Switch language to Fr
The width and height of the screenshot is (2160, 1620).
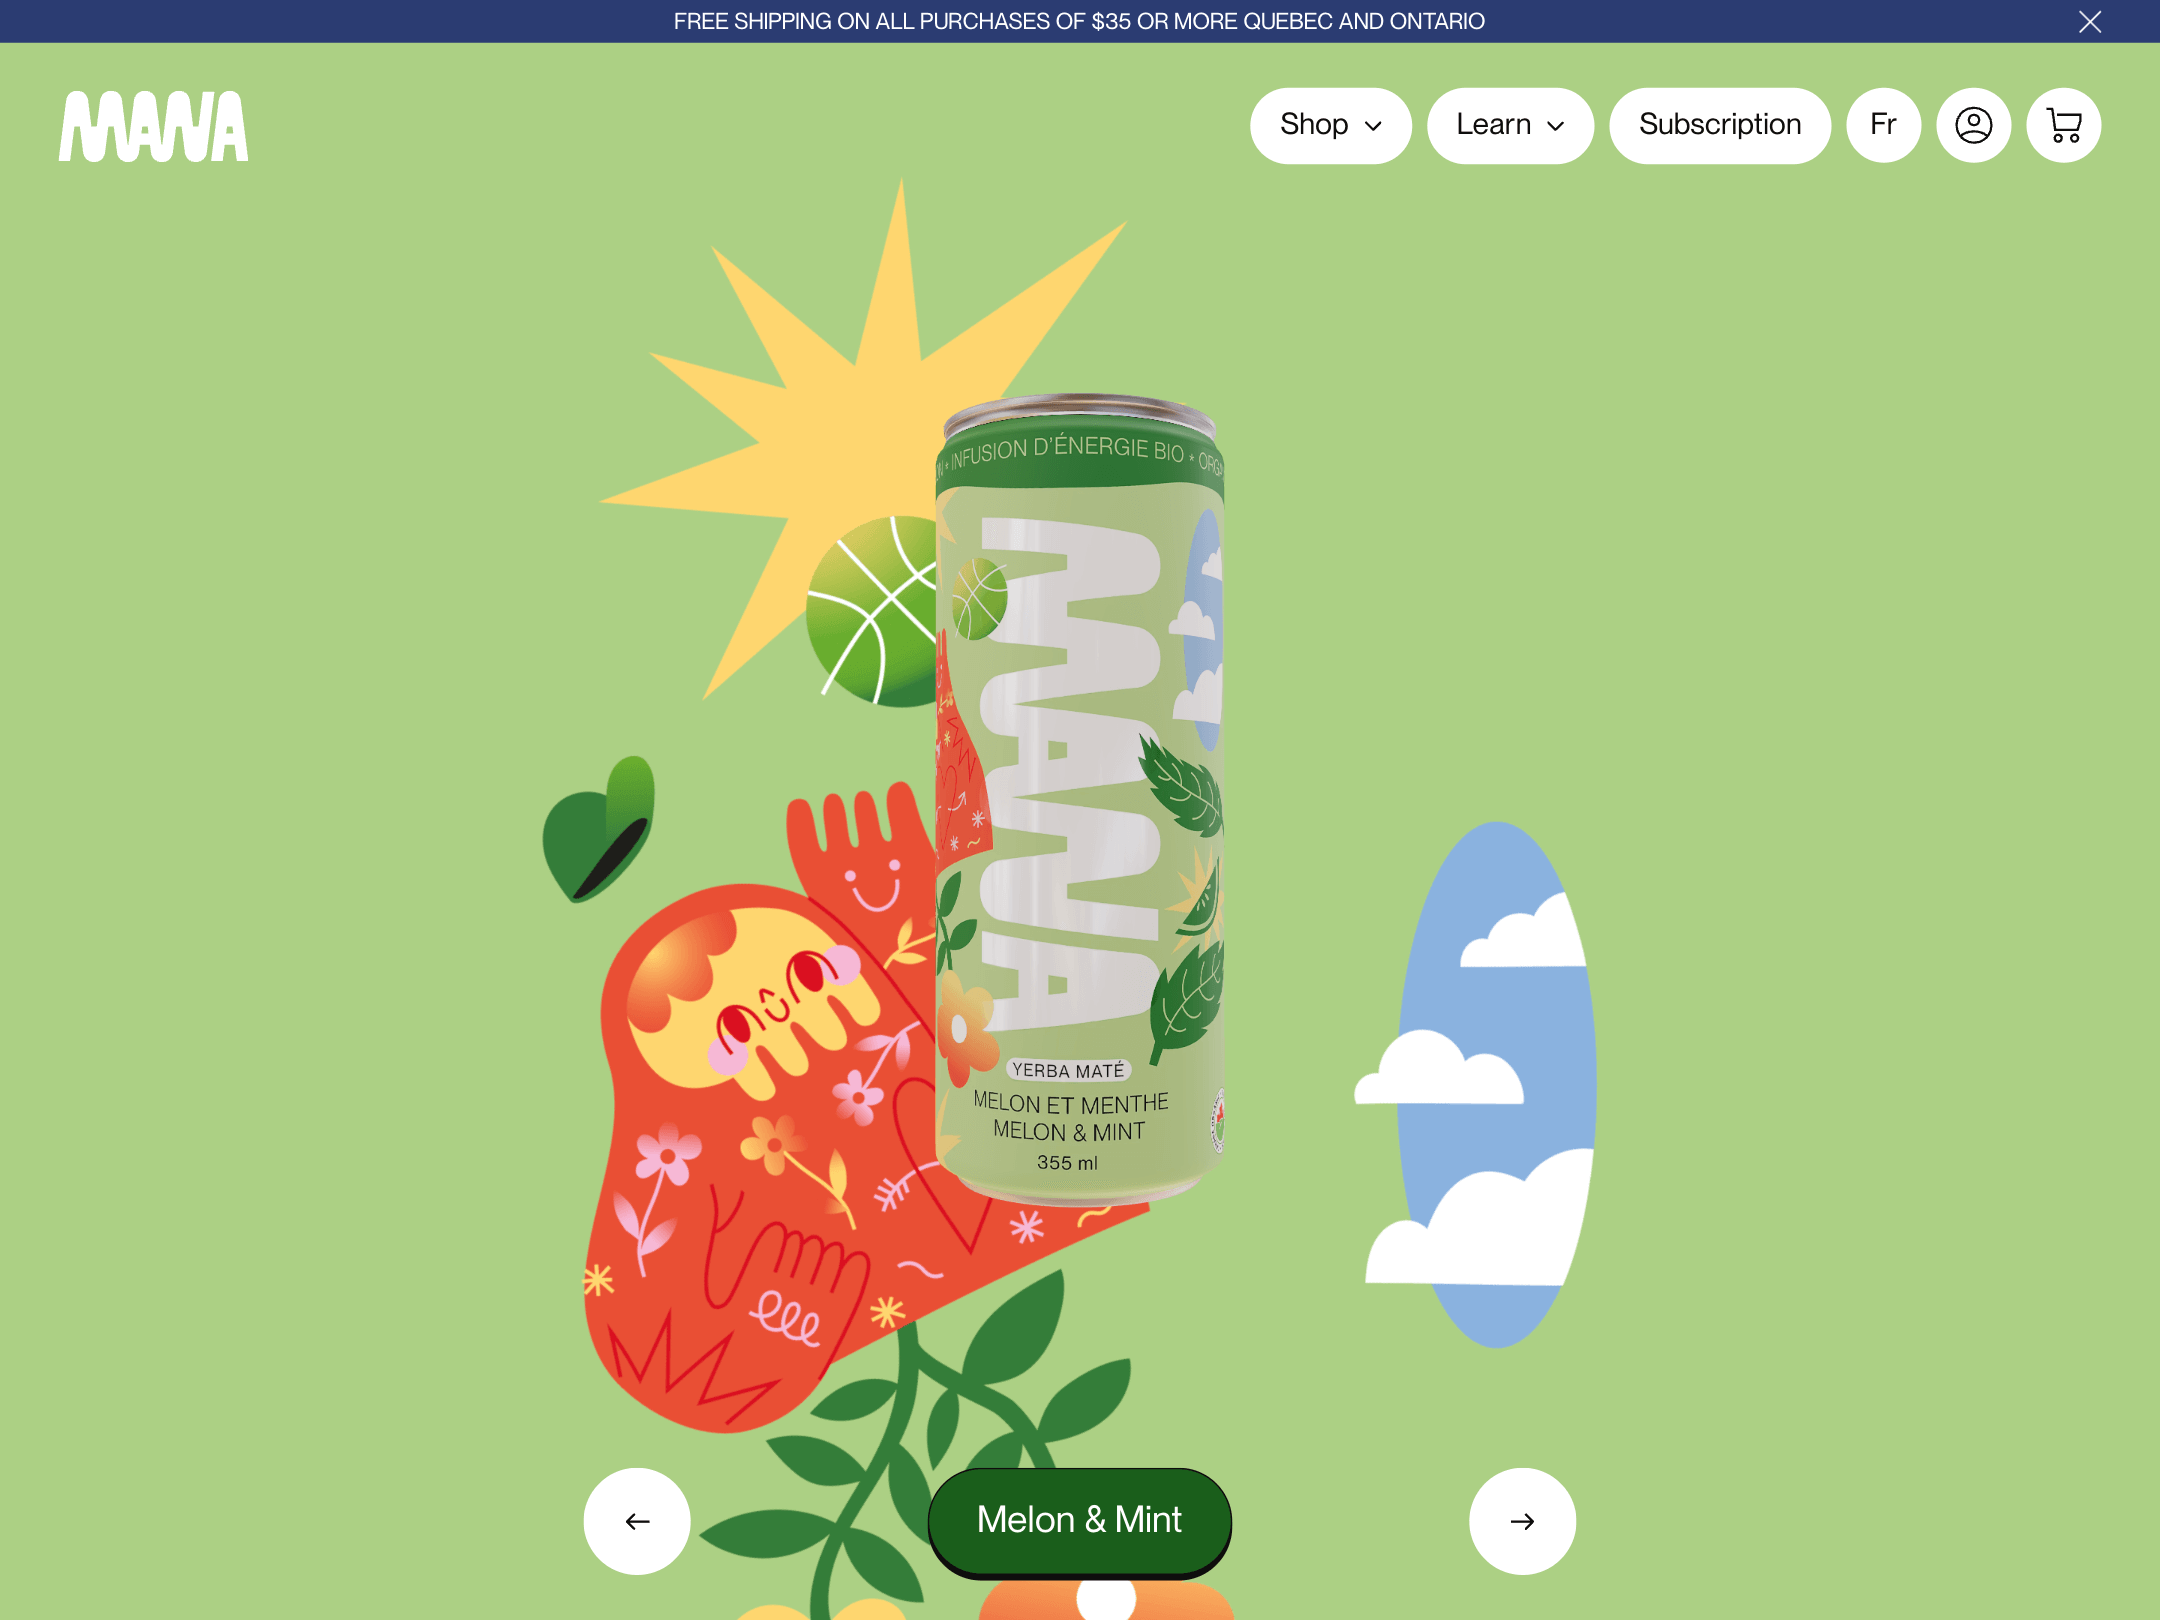pyautogui.click(x=1883, y=125)
